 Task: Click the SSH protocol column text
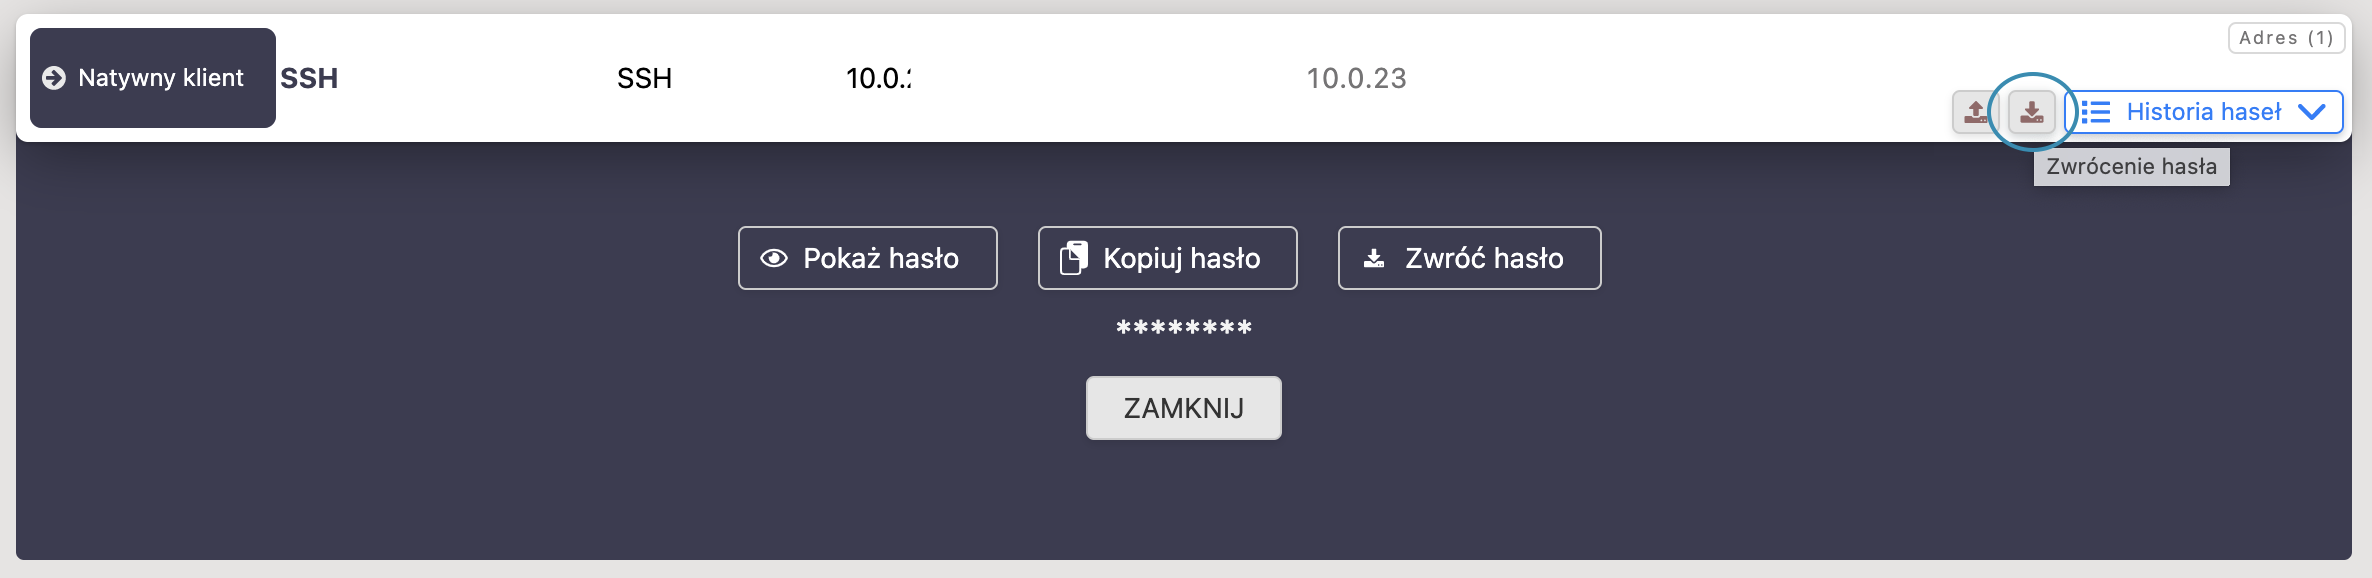point(644,78)
